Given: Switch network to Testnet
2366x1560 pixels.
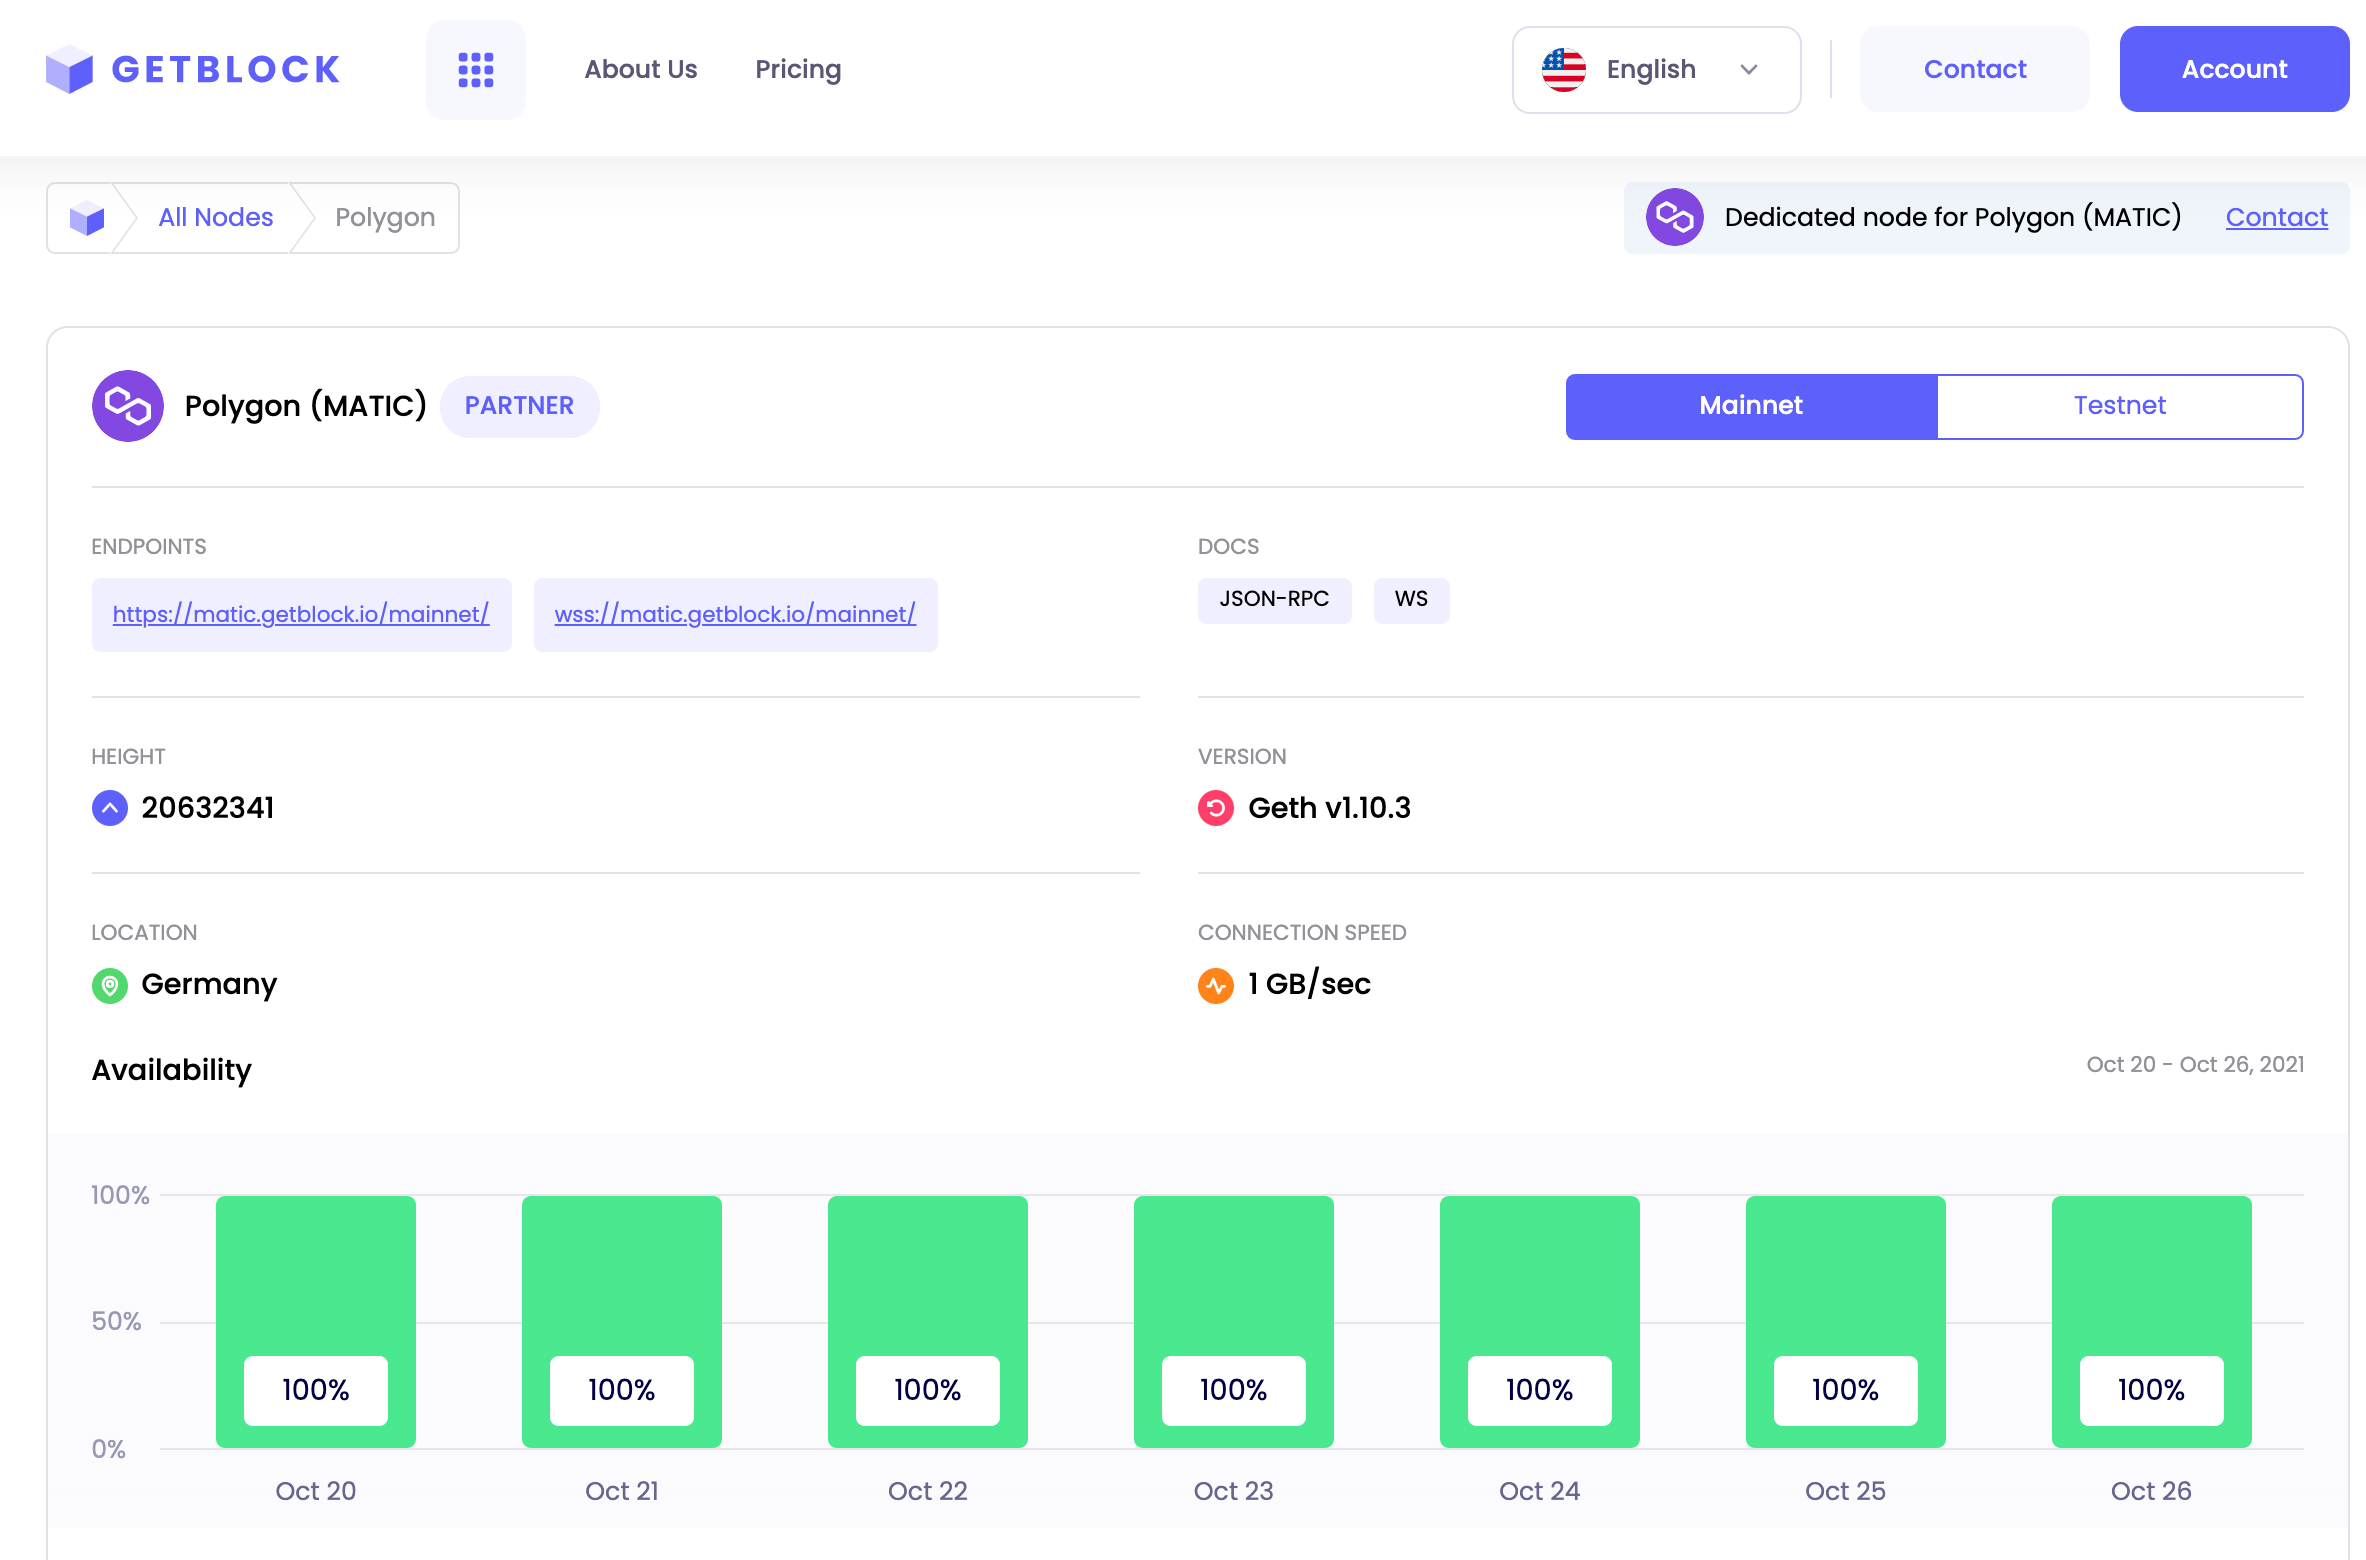Looking at the screenshot, I should point(2120,406).
